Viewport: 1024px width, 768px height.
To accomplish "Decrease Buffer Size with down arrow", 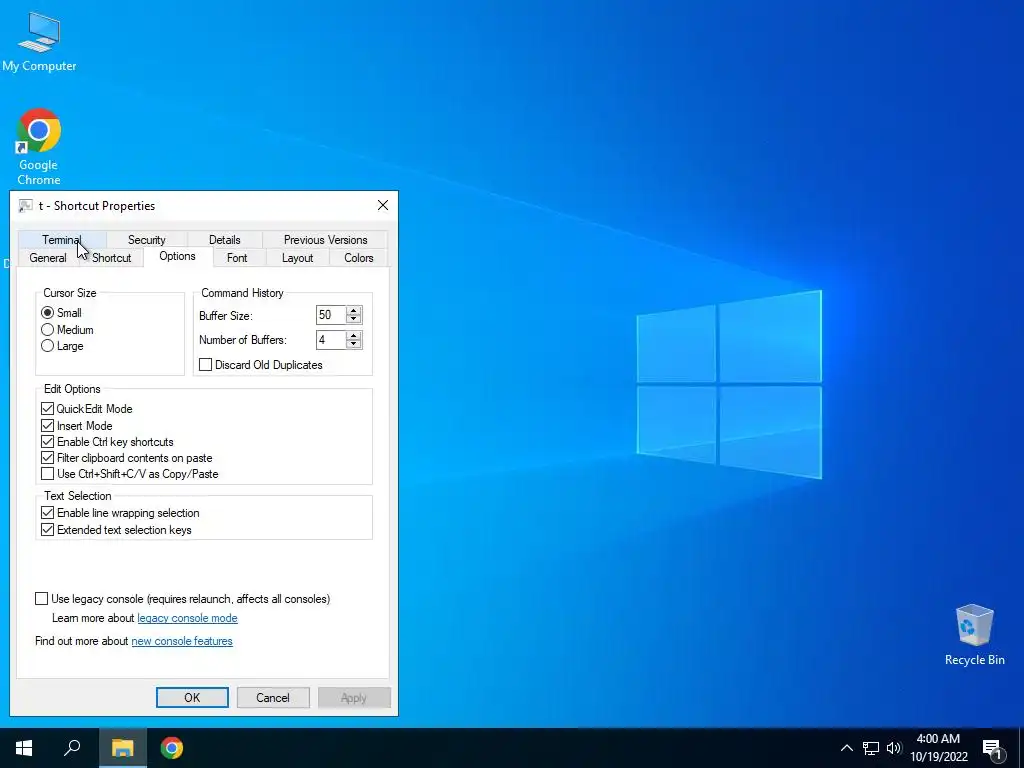I will coord(354,319).
